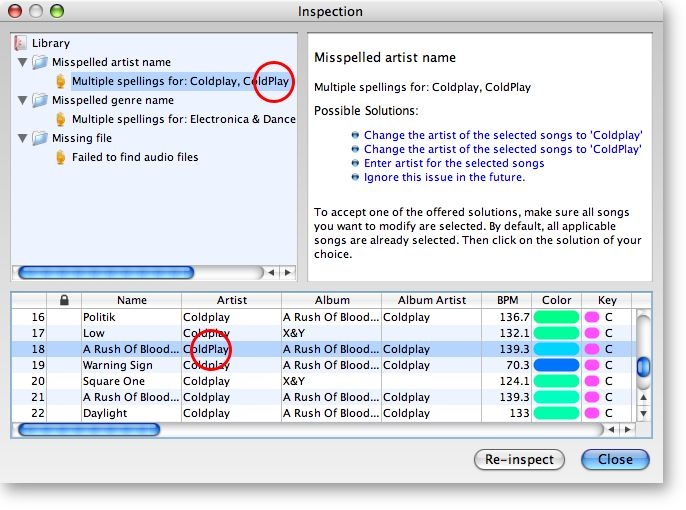This screenshot has width=686, height=510.
Task: Click 'Ignore this issue in the future' link
Action: click(x=444, y=177)
